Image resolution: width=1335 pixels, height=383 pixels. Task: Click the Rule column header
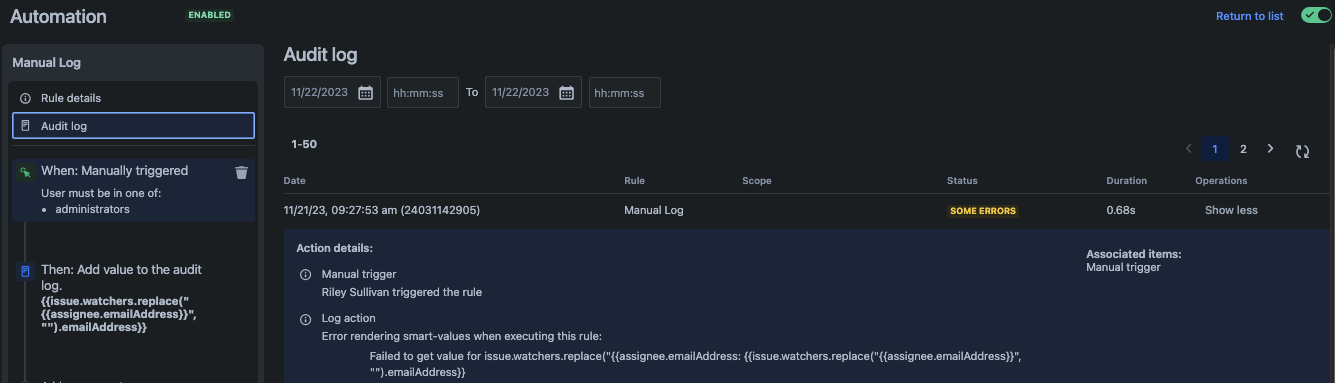coord(634,181)
